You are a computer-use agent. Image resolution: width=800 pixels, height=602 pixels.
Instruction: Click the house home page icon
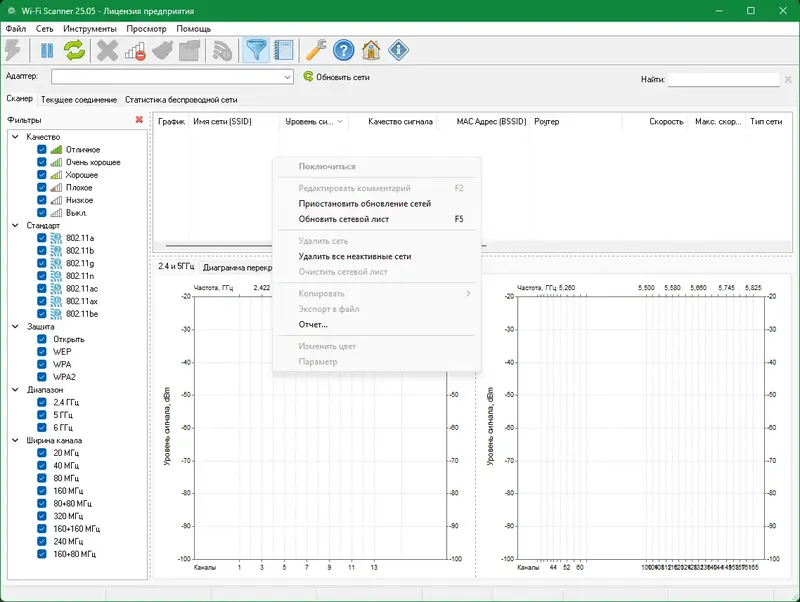tap(371, 50)
